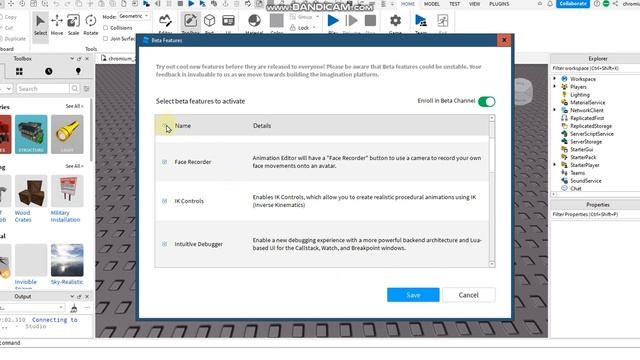The height and width of the screenshot is (360, 640).
Task: Select Workspace in Explorer
Action: click(582, 79)
